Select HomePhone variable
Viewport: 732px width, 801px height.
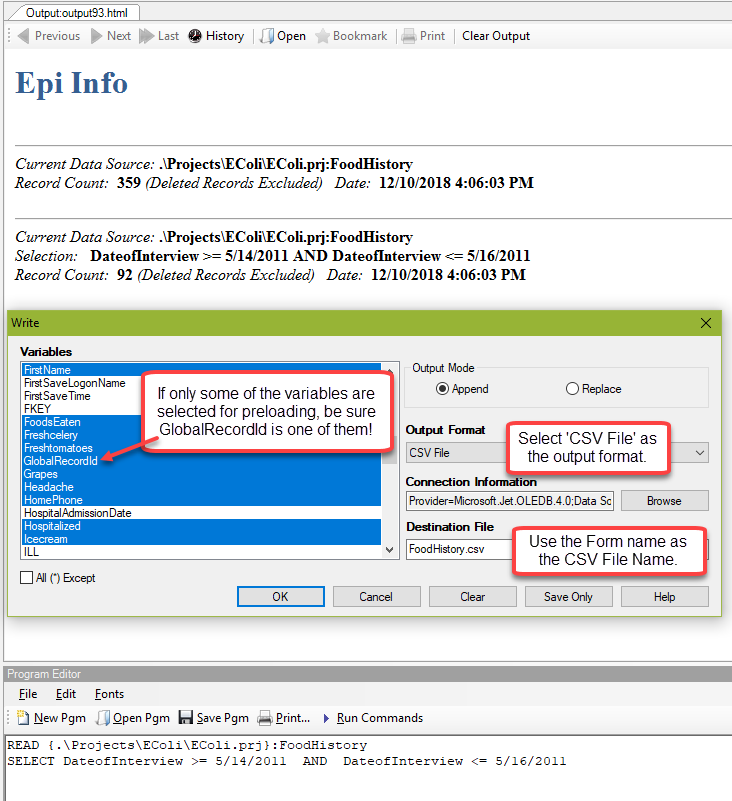pos(202,500)
